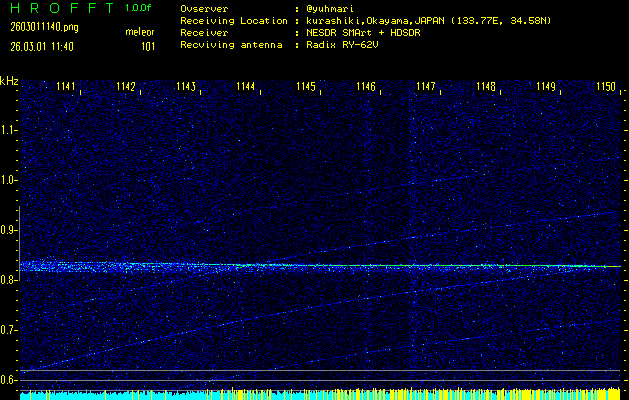Click the HROFFT title text
Viewport: 629px width, 400px height.
(x=60, y=8)
